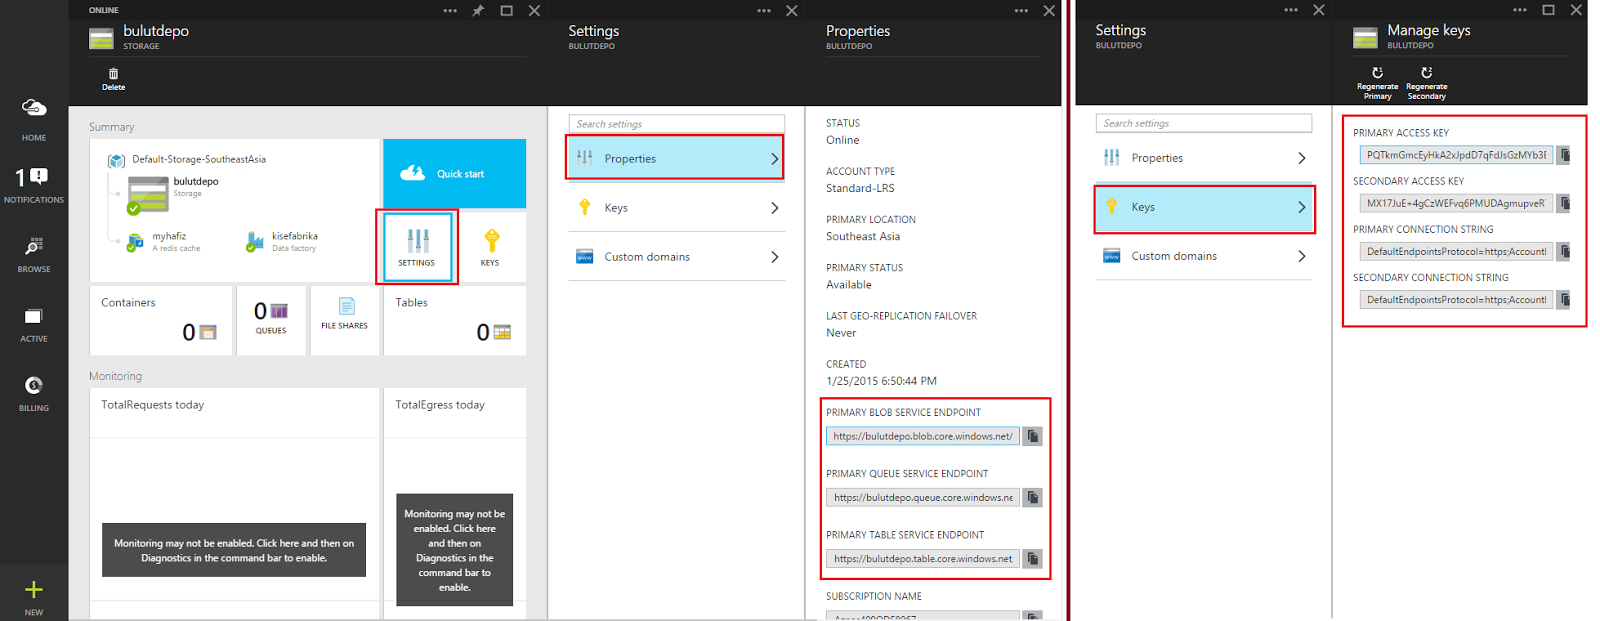Open the Quick start tile
This screenshot has width=1600, height=621.
pos(454,173)
